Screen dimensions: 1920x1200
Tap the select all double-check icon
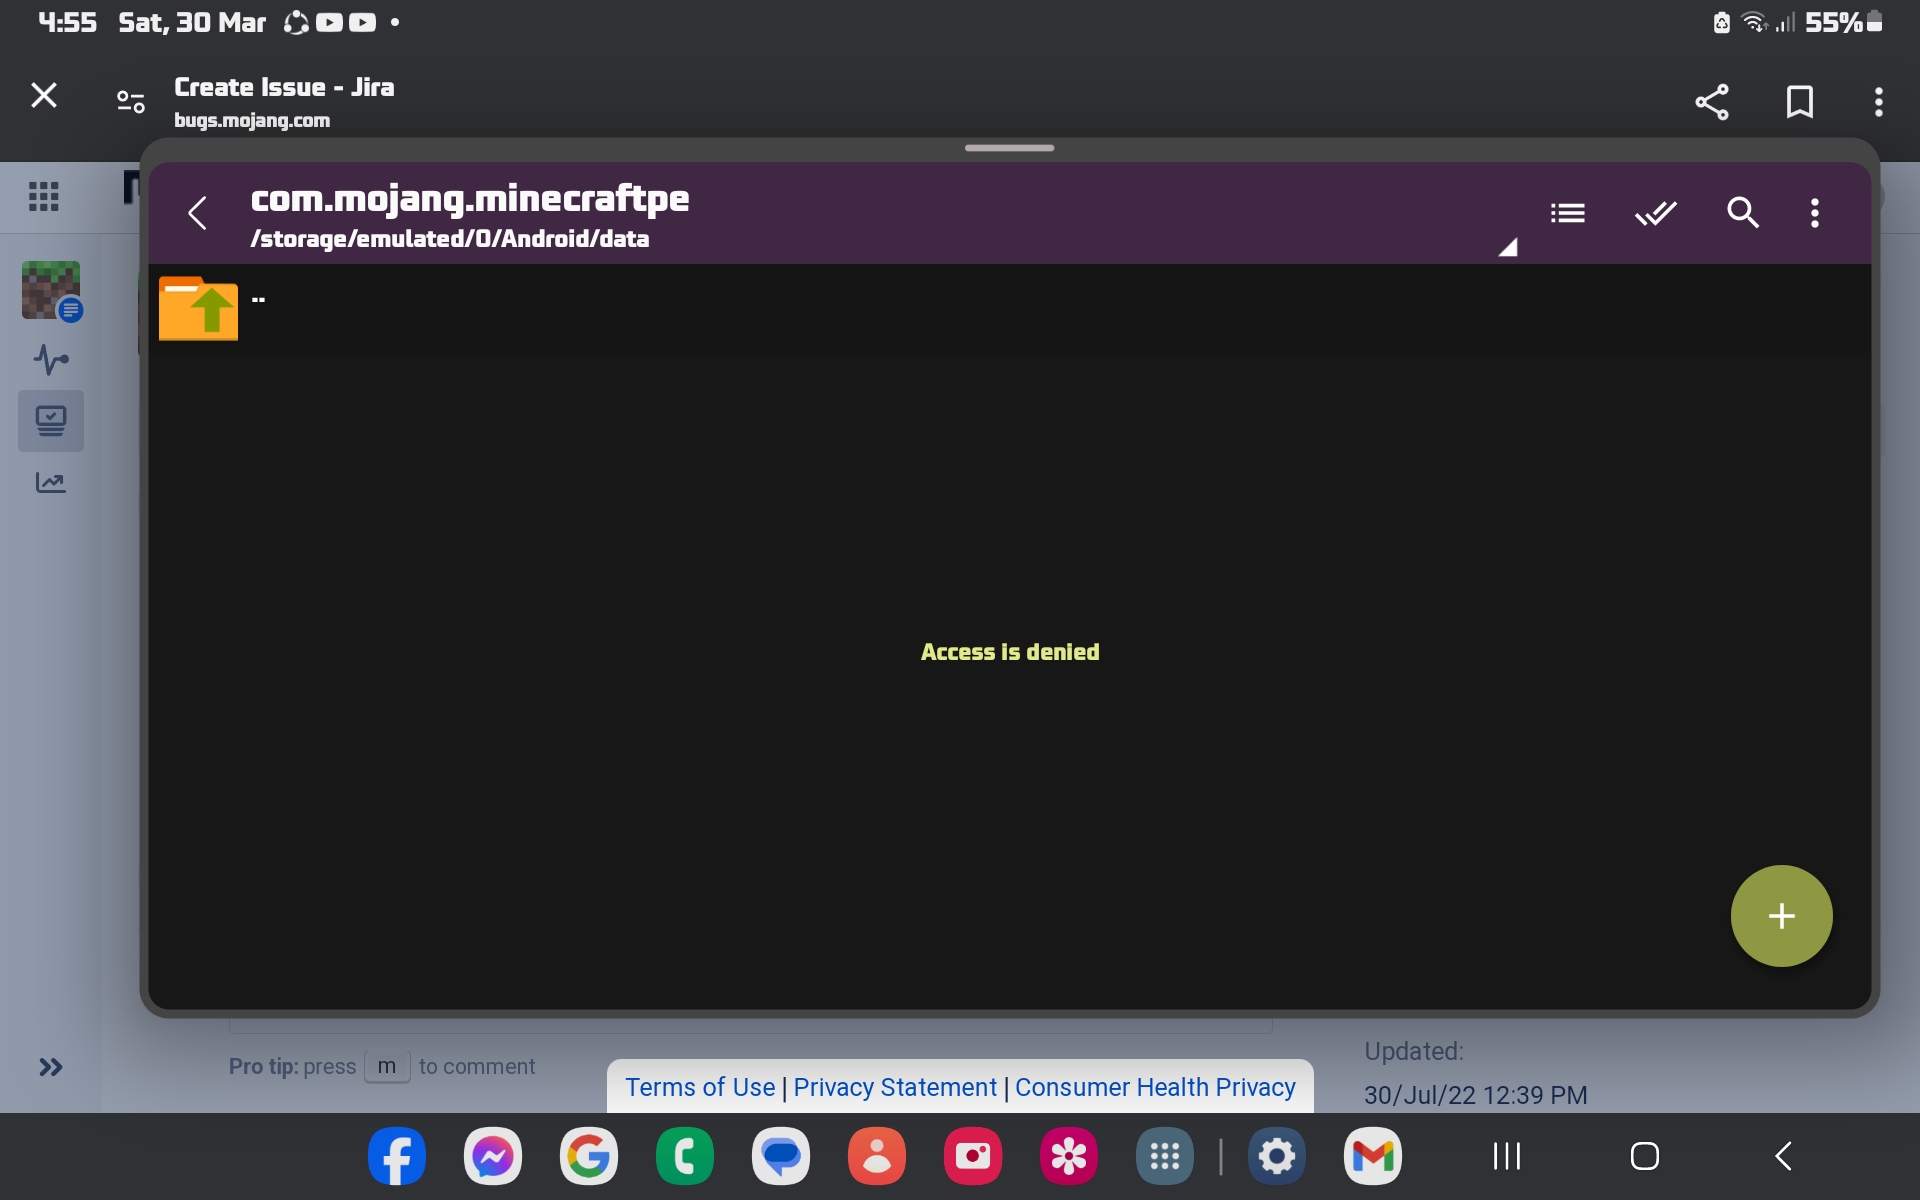[1655, 213]
